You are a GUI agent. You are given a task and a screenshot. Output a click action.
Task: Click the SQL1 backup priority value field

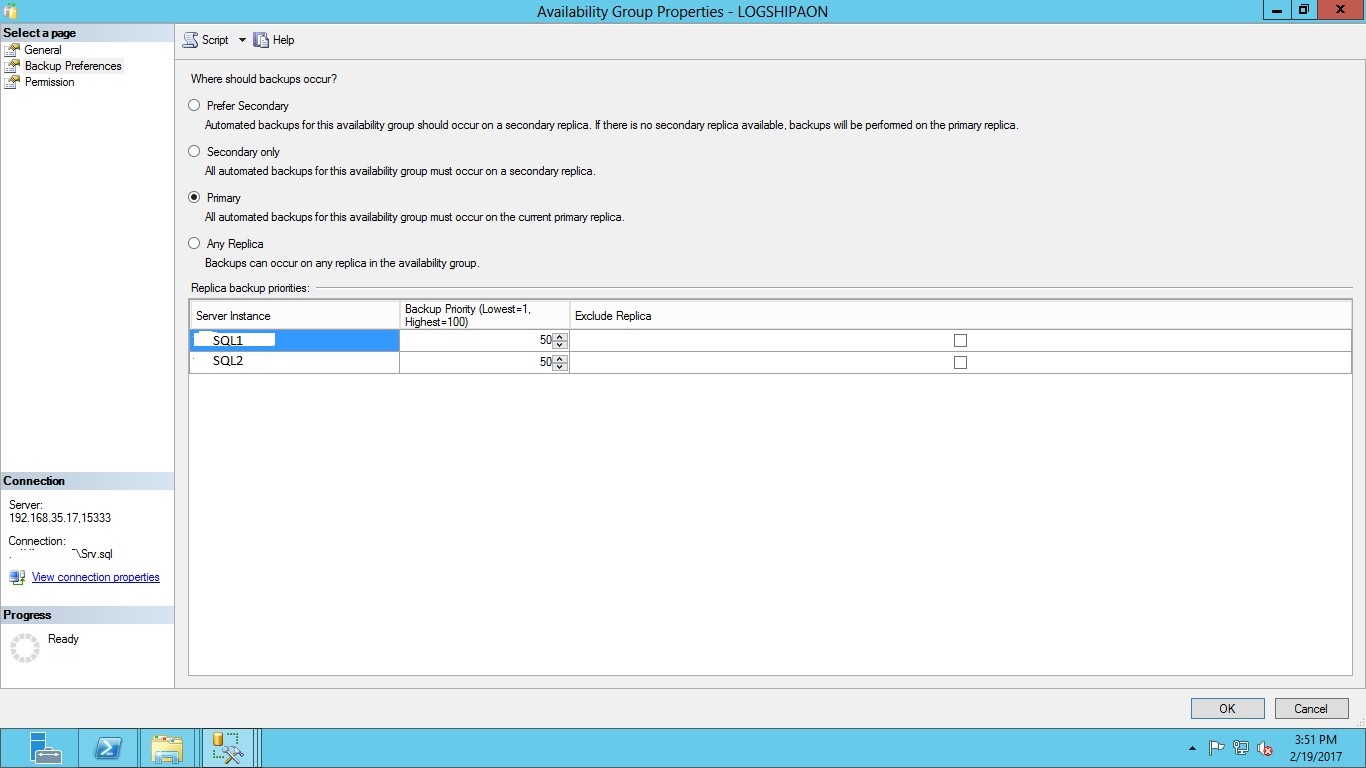[x=477, y=341]
